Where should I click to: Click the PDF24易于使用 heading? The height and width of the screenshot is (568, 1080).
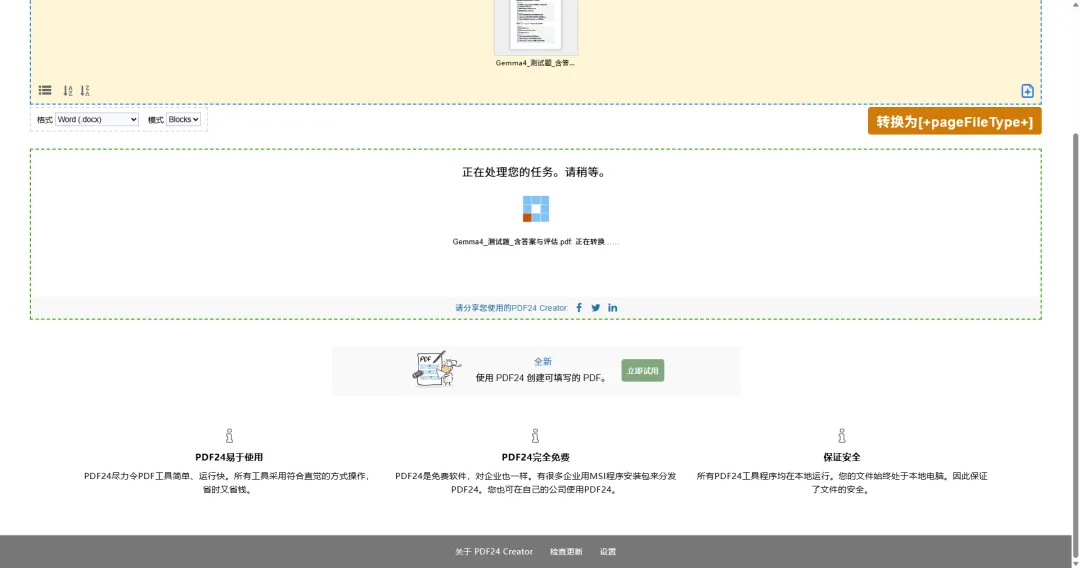(229, 457)
